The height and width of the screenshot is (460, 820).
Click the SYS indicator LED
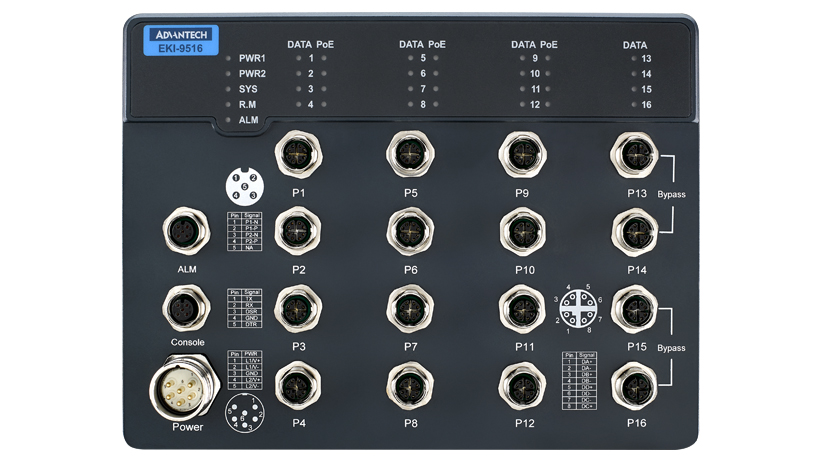tap(228, 89)
